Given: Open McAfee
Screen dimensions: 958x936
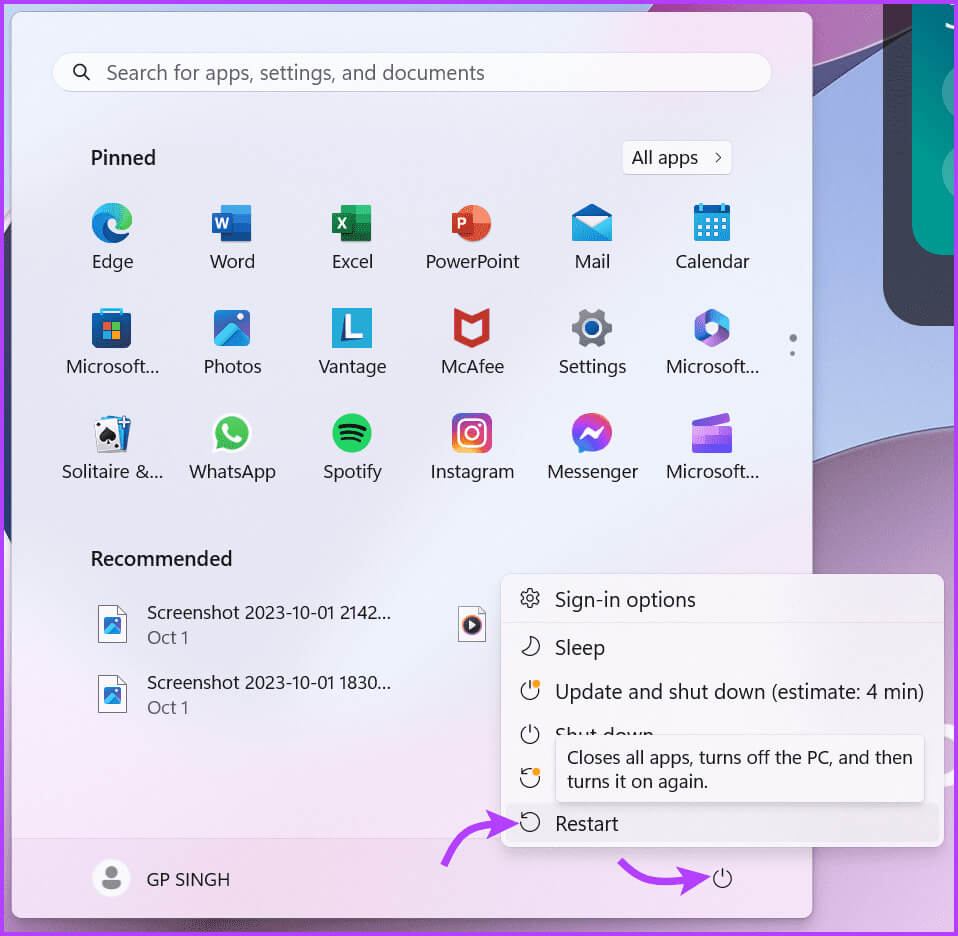Looking at the screenshot, I should pyautogui.click(x=472, y=341).
